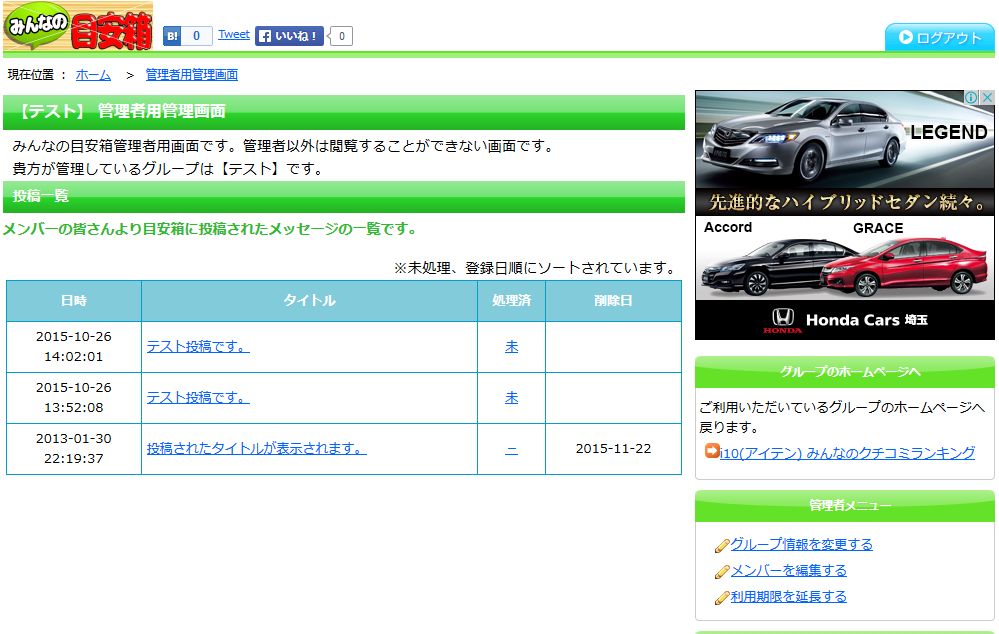999x634 pixels.
Task: Click the みんなの目安箱 site logo
Action: click(x=78, y=28)
